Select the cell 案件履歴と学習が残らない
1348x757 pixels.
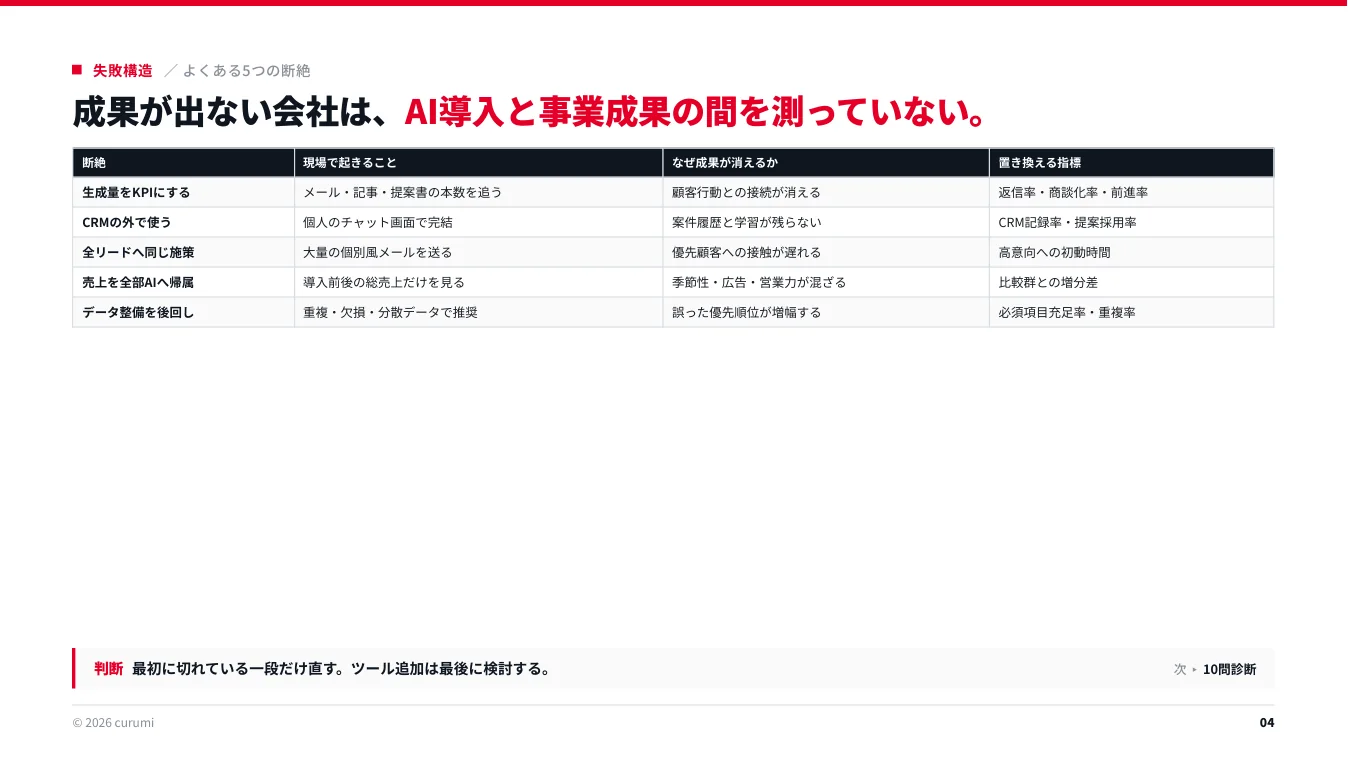click(x=826, y=222)
